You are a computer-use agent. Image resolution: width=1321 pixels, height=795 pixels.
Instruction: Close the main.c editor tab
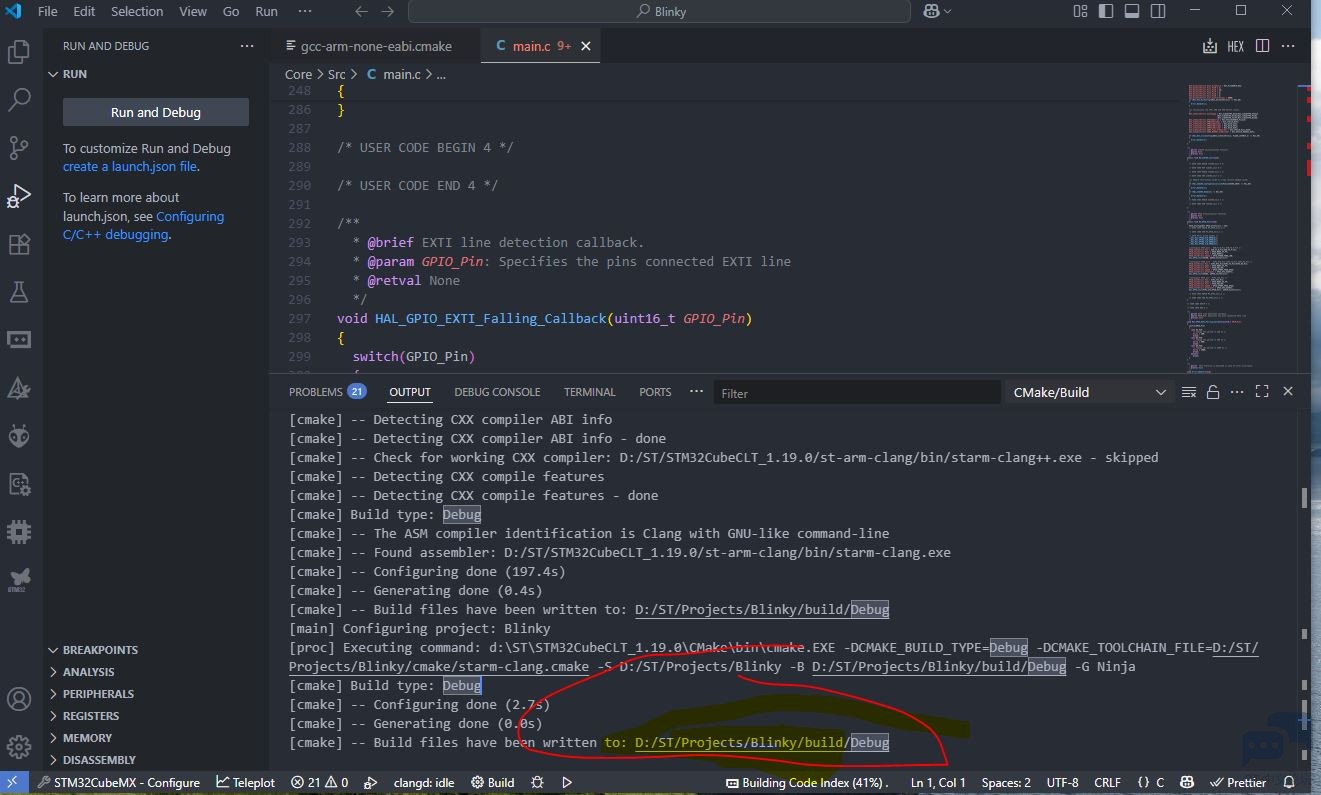[586, 46]
